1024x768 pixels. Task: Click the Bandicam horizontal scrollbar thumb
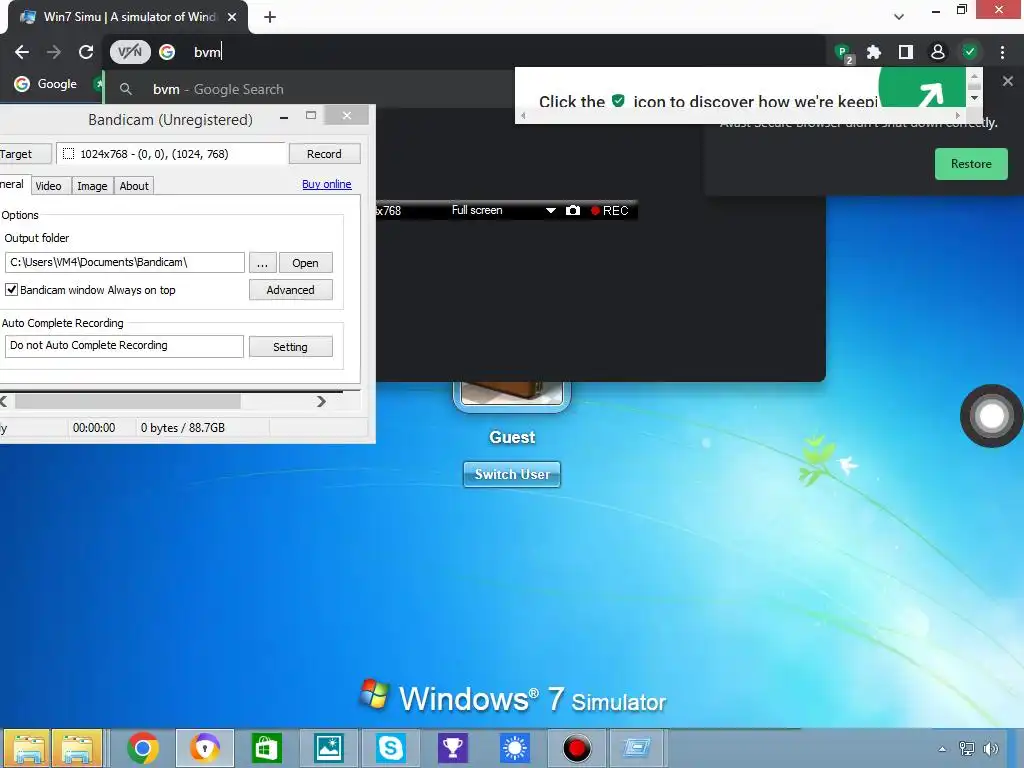click(127, 401)
